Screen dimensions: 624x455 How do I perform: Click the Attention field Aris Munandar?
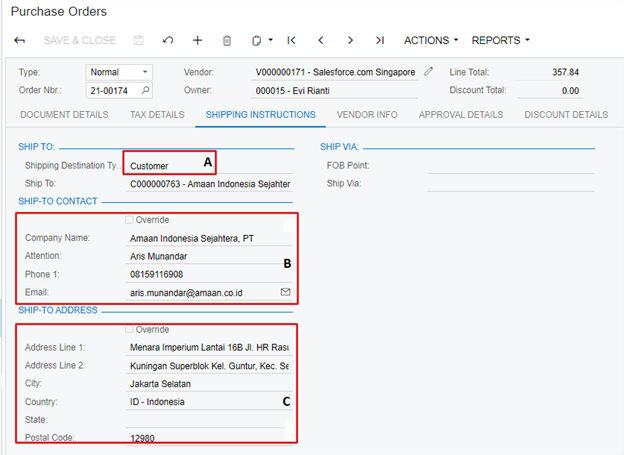[x=209, y=256]
